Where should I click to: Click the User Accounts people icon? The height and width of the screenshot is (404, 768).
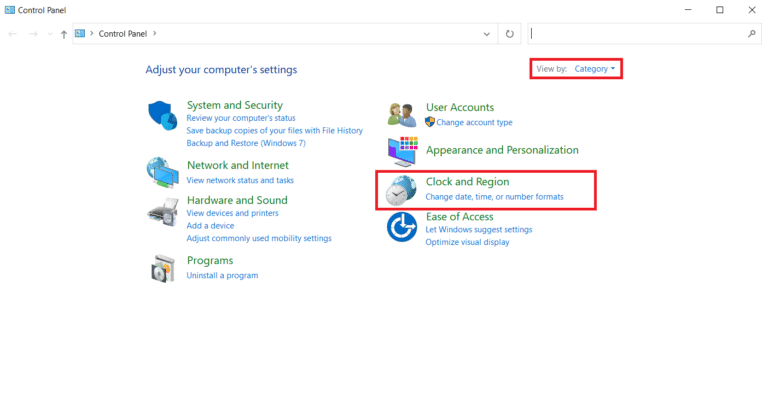click(x=402, y=114)
